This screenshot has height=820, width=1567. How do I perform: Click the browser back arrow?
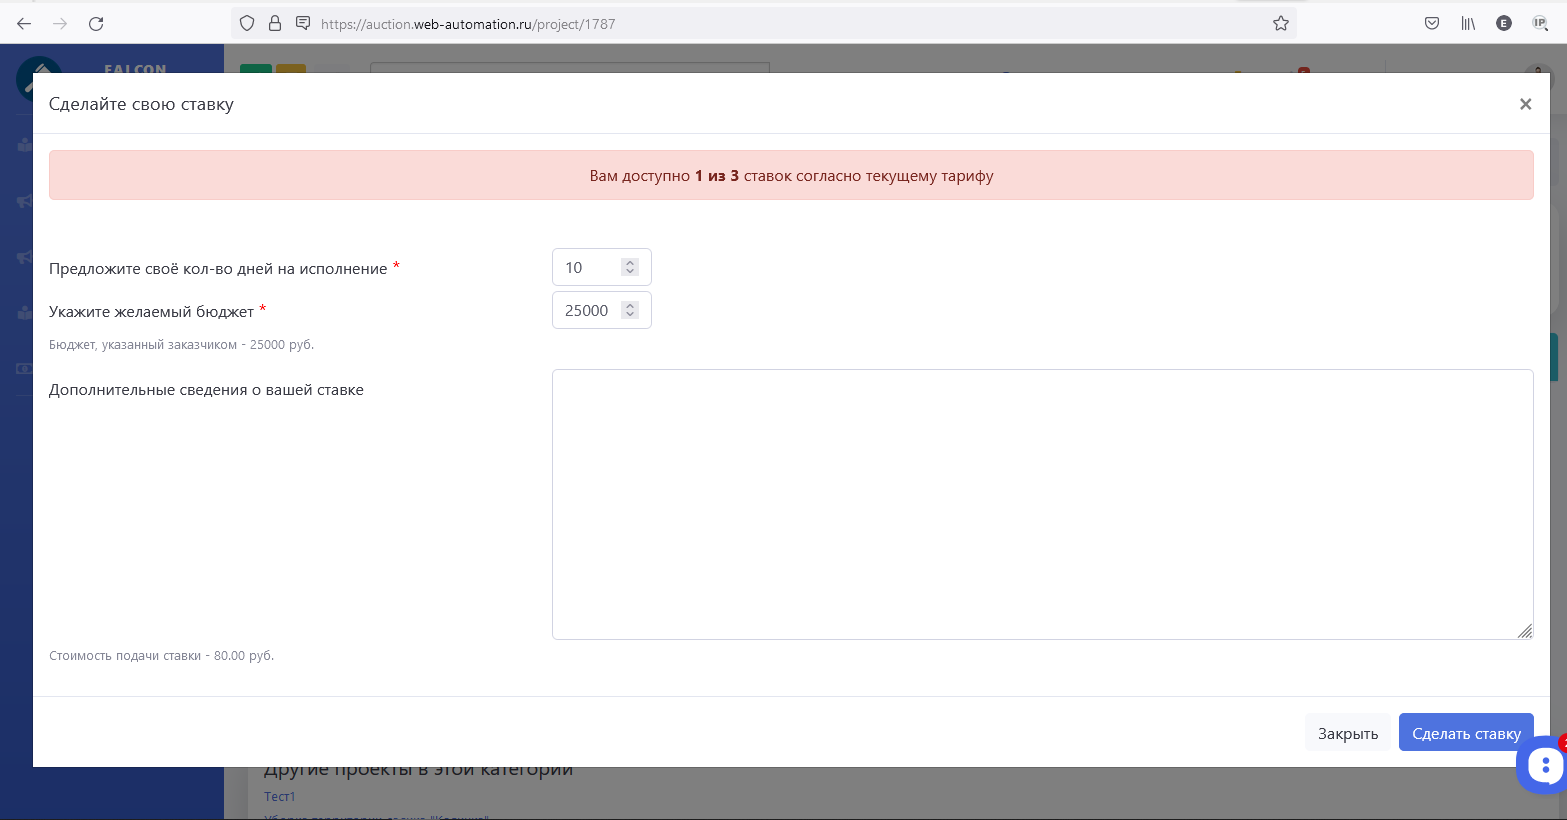click(24, 24)
